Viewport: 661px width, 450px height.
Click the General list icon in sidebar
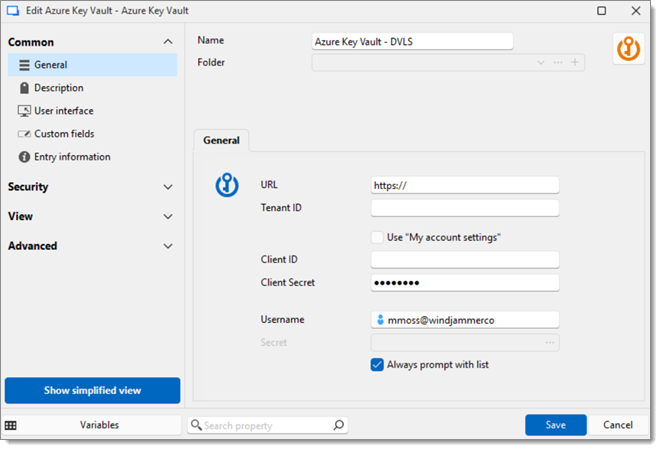tap(24, 65)
